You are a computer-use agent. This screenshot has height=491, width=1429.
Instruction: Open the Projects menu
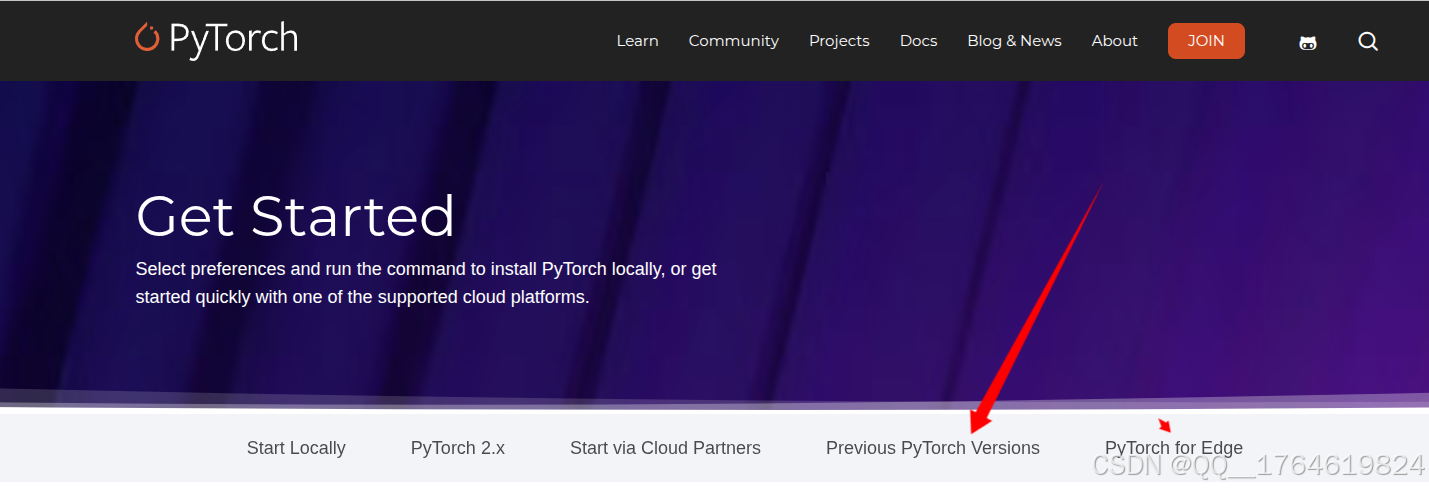pyautogui.click(x=839, y=41)
